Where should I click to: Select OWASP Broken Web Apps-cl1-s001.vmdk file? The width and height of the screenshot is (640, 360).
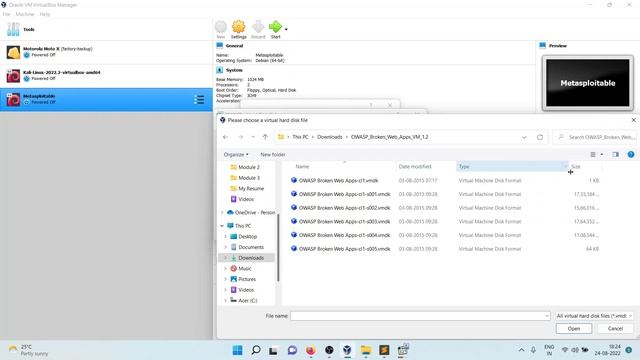pos(344,194)
